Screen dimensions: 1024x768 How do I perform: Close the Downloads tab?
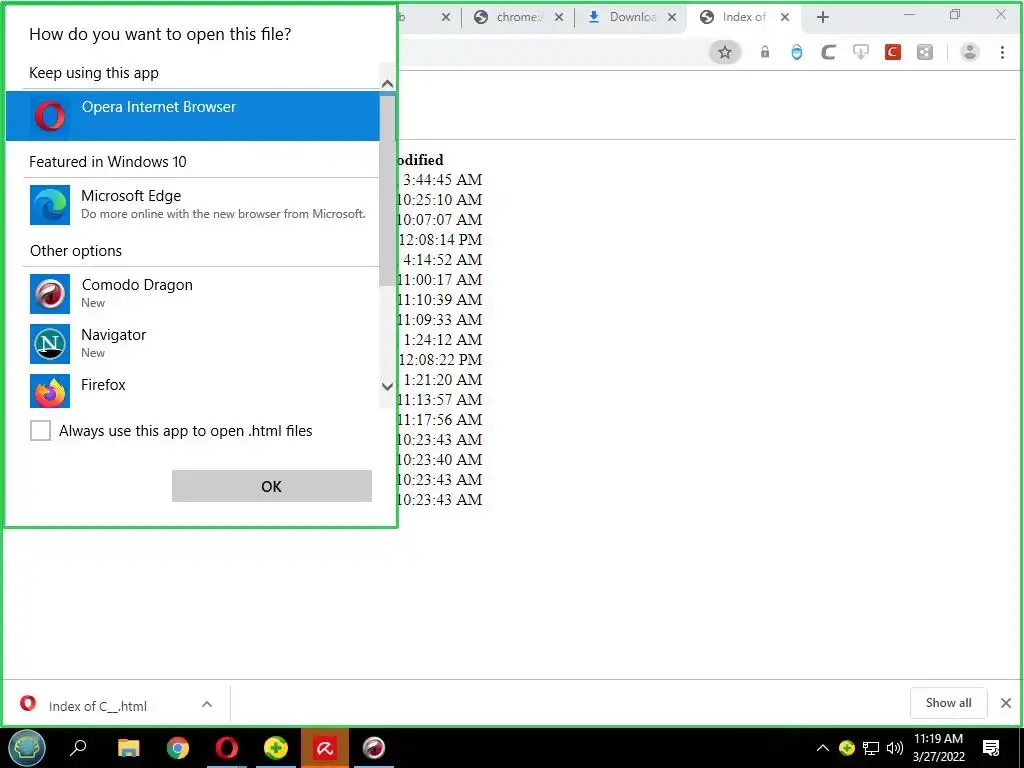tap(672, 18)
